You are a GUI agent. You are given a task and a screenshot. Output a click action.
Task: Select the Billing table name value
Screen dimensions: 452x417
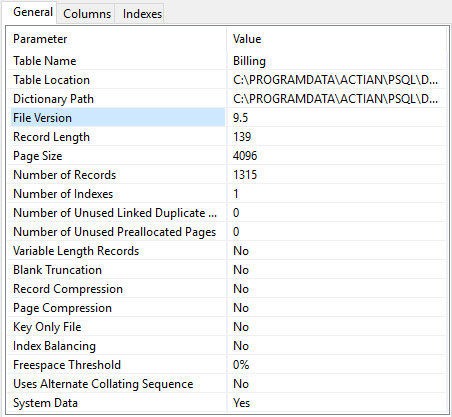tap(249, 61)
